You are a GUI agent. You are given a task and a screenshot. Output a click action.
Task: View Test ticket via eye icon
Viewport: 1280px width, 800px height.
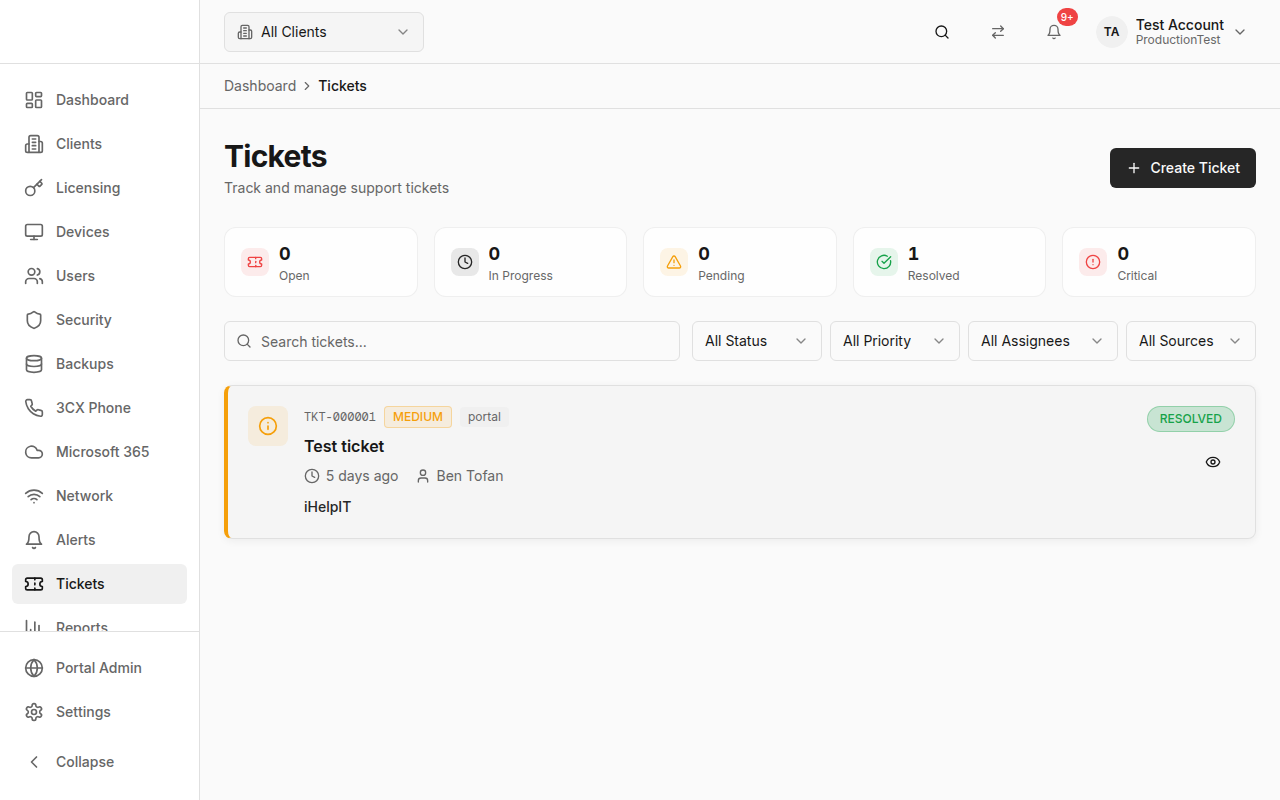tap(1213, 462)
